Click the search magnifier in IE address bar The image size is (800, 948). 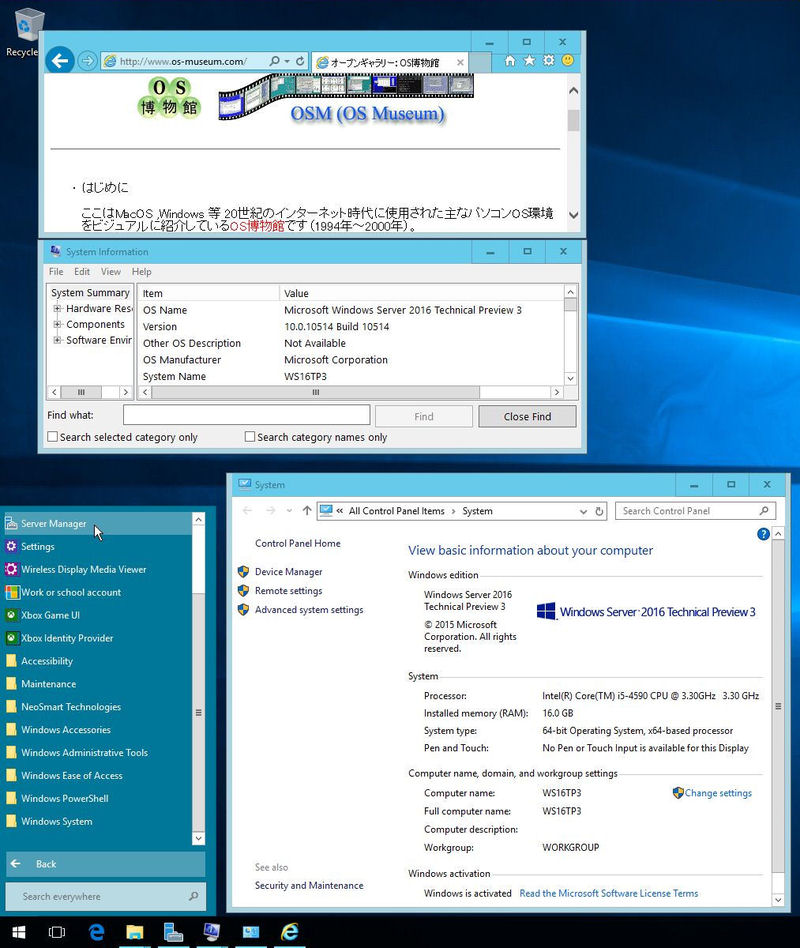tap(275, 61)
